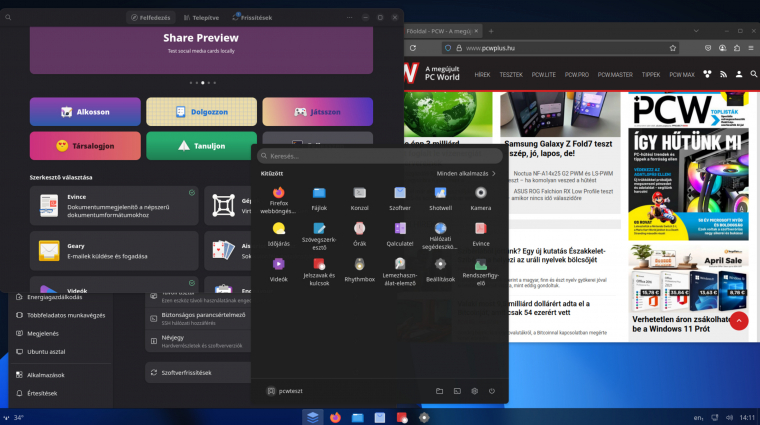The image size is (760, 425).
Task: Open the Tanuljon category in Software
Action: tap(202, 146)
